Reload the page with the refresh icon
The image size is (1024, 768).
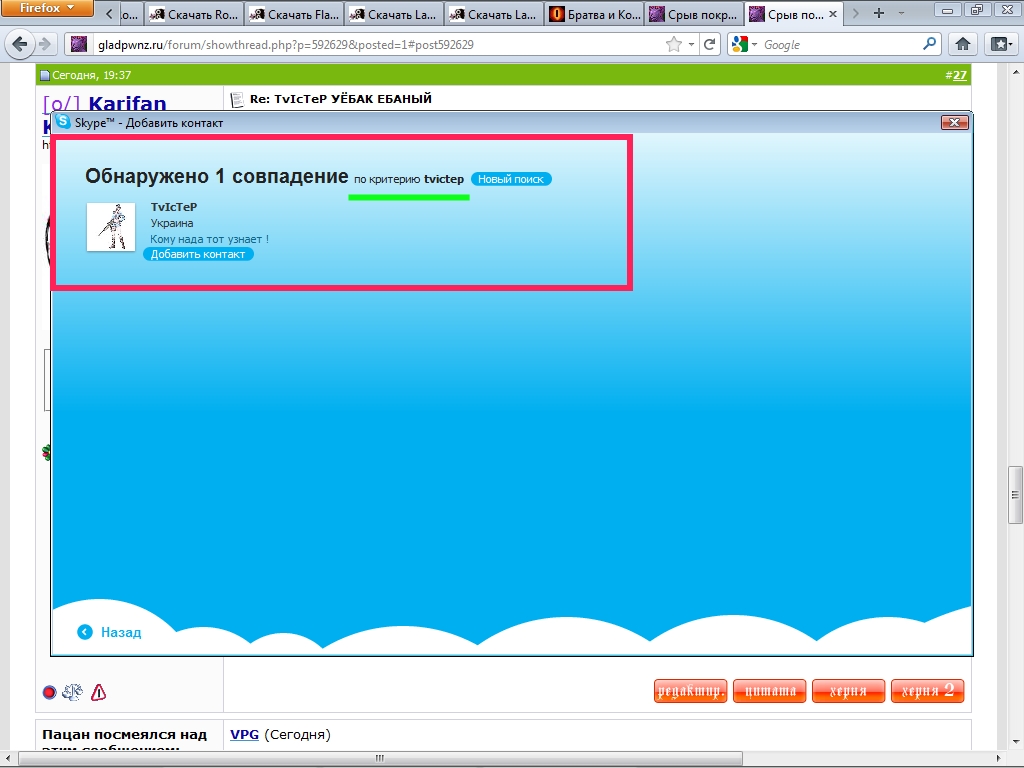pos(710,44)
